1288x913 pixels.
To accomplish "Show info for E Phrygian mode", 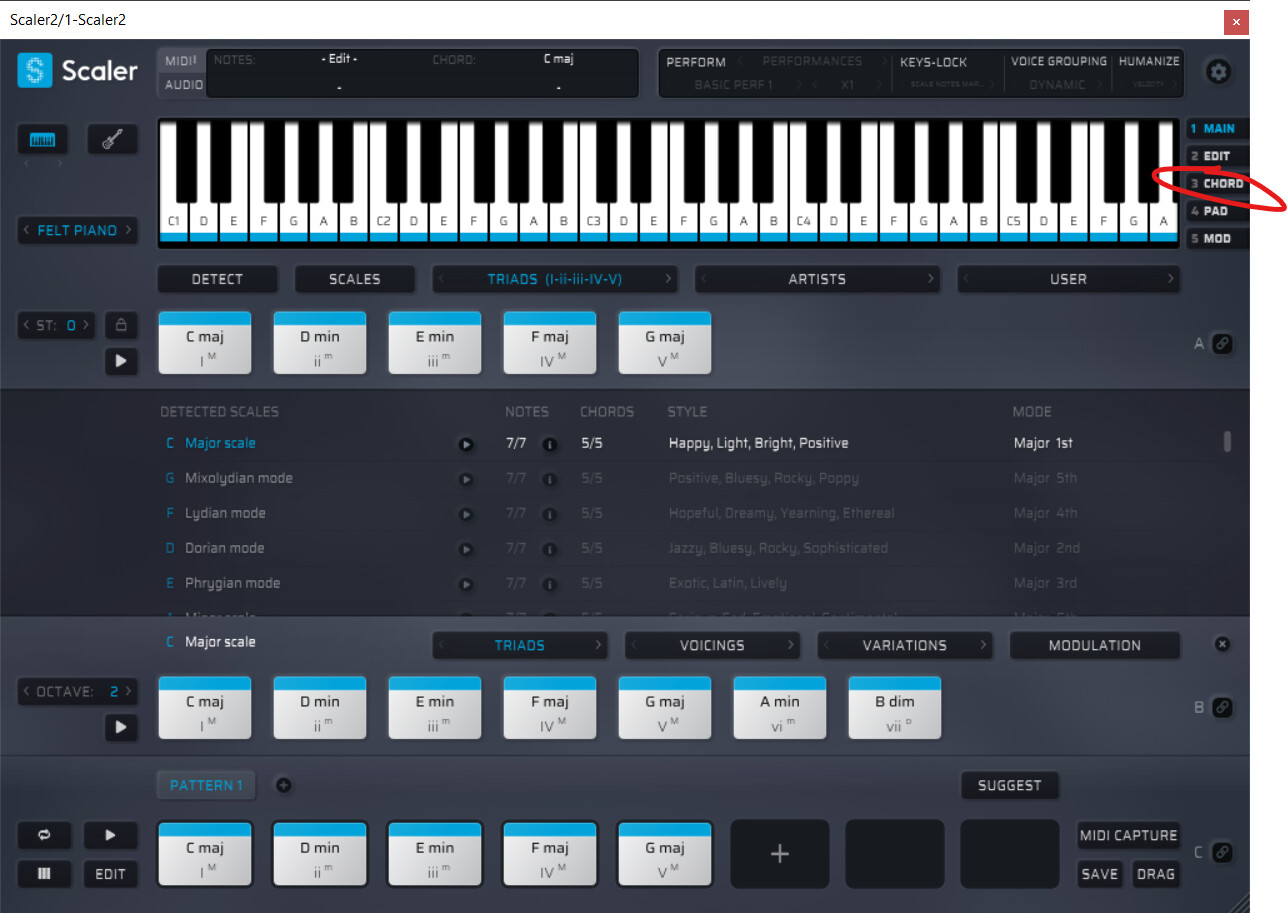I will (x=549, y=584).
